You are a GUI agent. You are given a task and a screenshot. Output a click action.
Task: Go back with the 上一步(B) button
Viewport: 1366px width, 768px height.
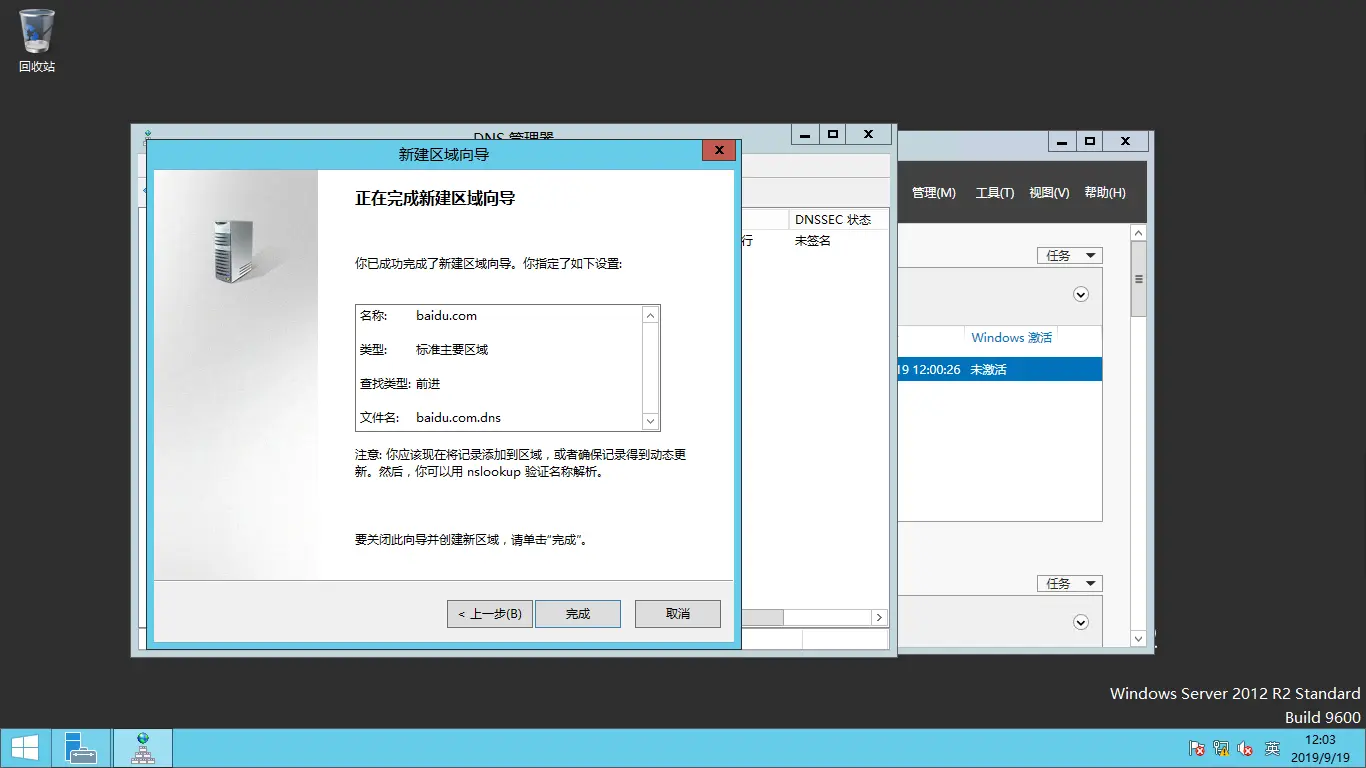490,614
